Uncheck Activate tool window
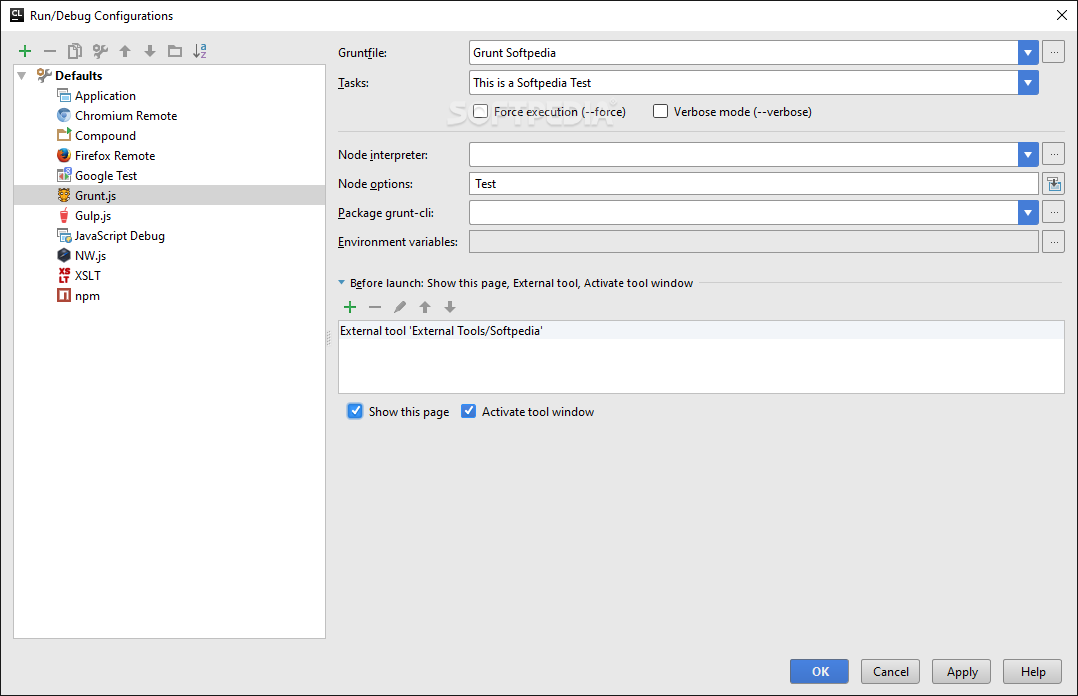This screenshot has height=696, width=1078. click(468, 411)
